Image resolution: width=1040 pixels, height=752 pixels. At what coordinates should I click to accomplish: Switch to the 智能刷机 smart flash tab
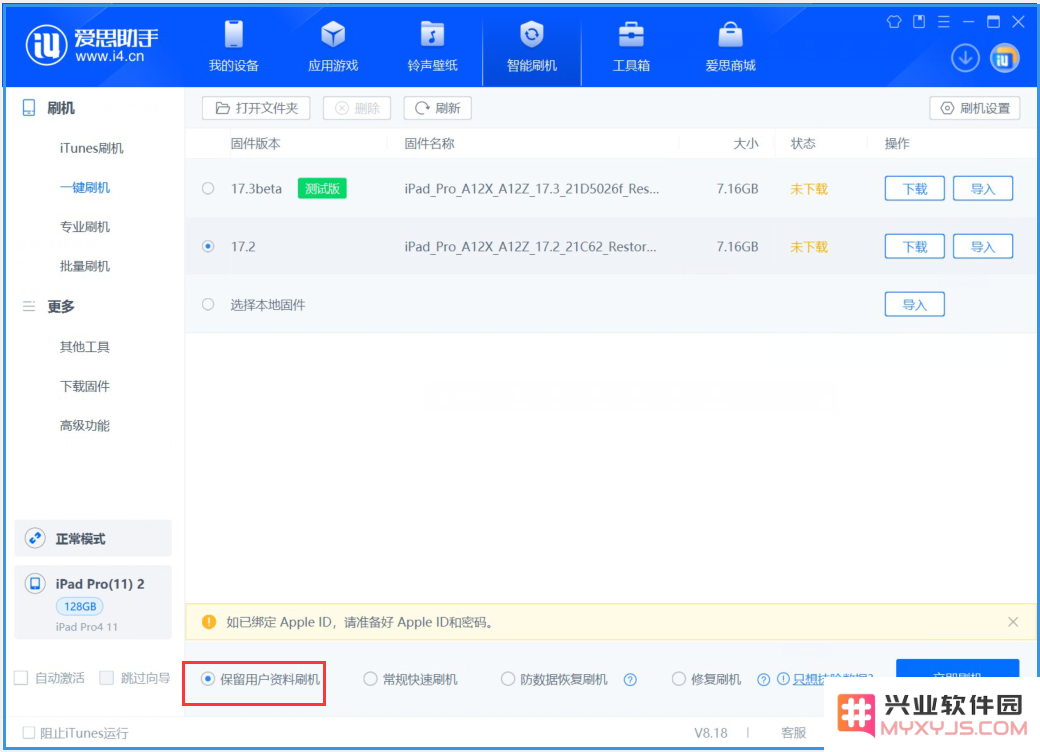click(532, 46)
